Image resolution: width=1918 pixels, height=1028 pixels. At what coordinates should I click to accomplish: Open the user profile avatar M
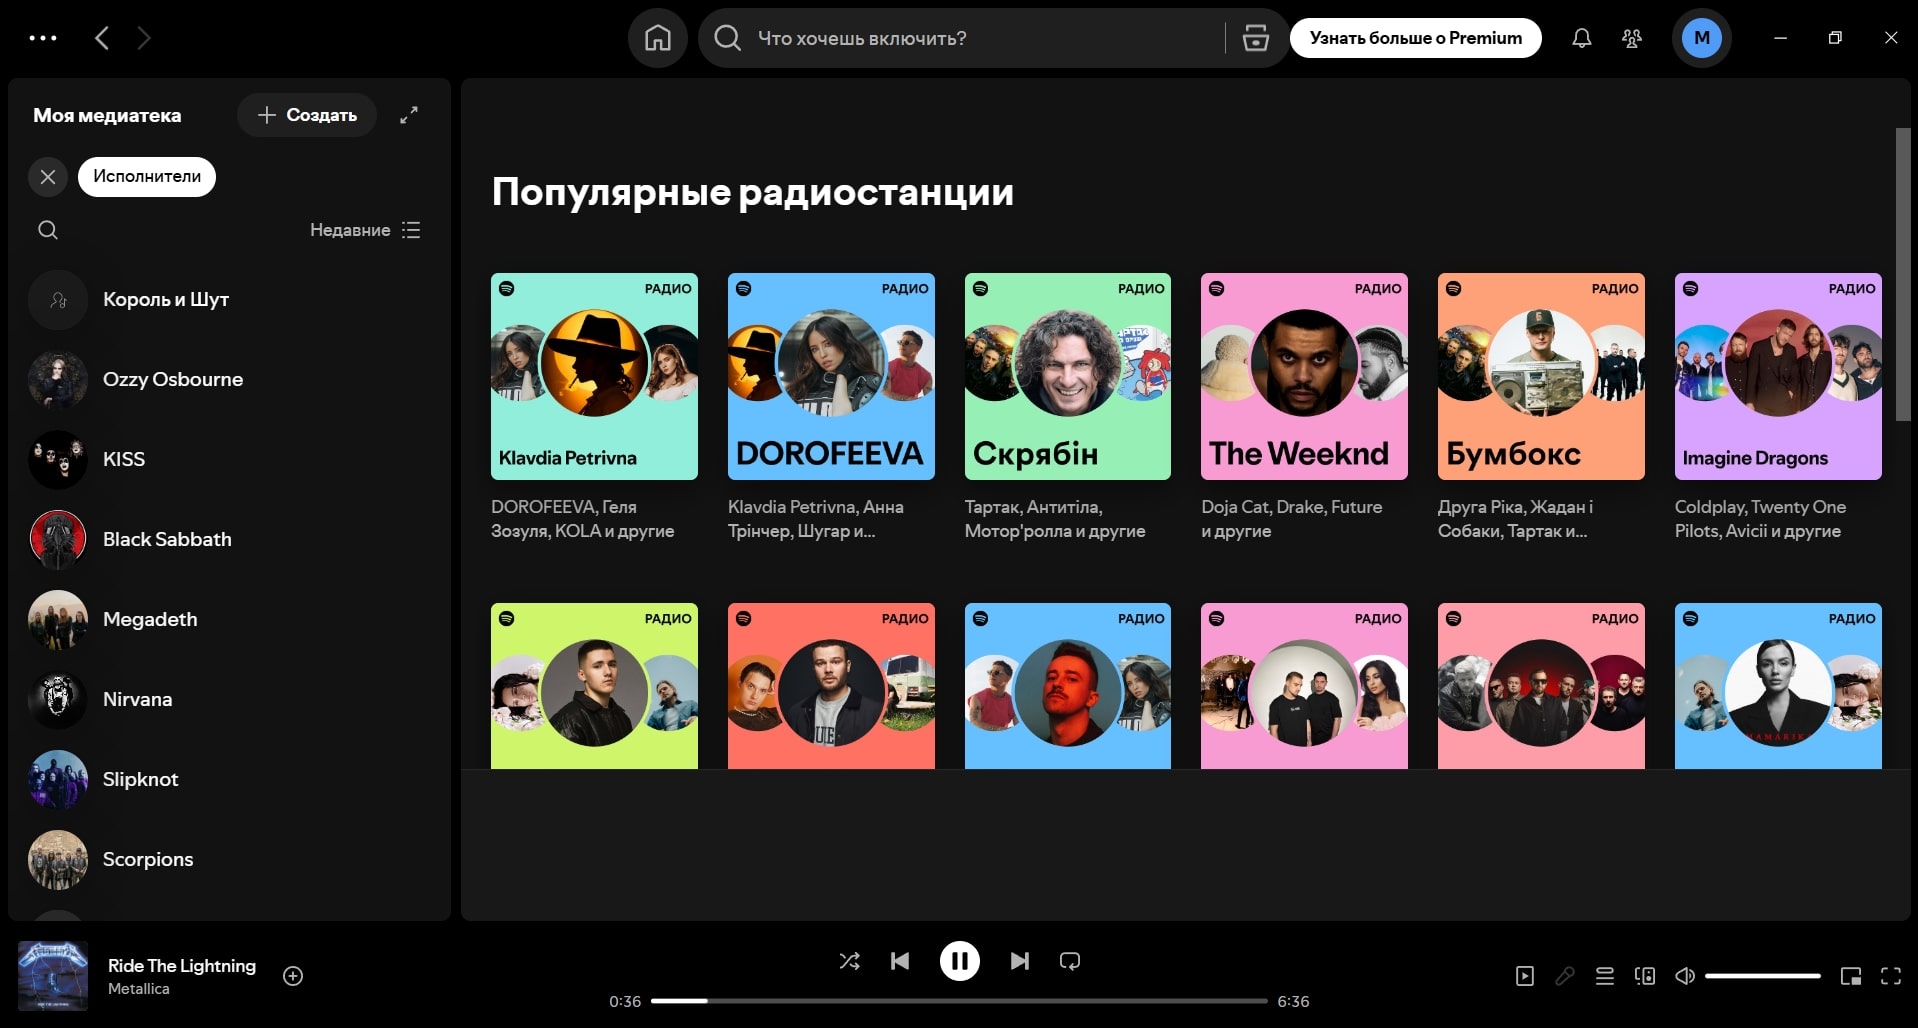[1701, 38]
